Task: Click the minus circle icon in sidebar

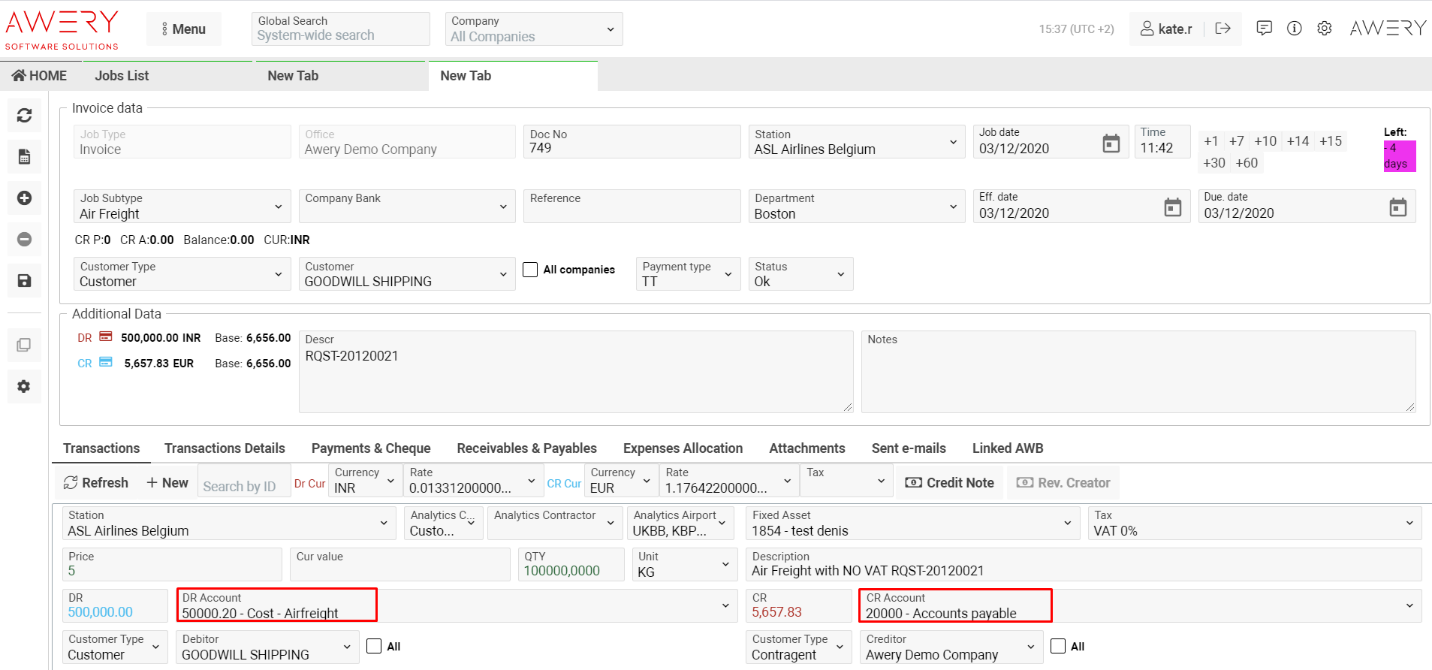Action: [24, 239]
